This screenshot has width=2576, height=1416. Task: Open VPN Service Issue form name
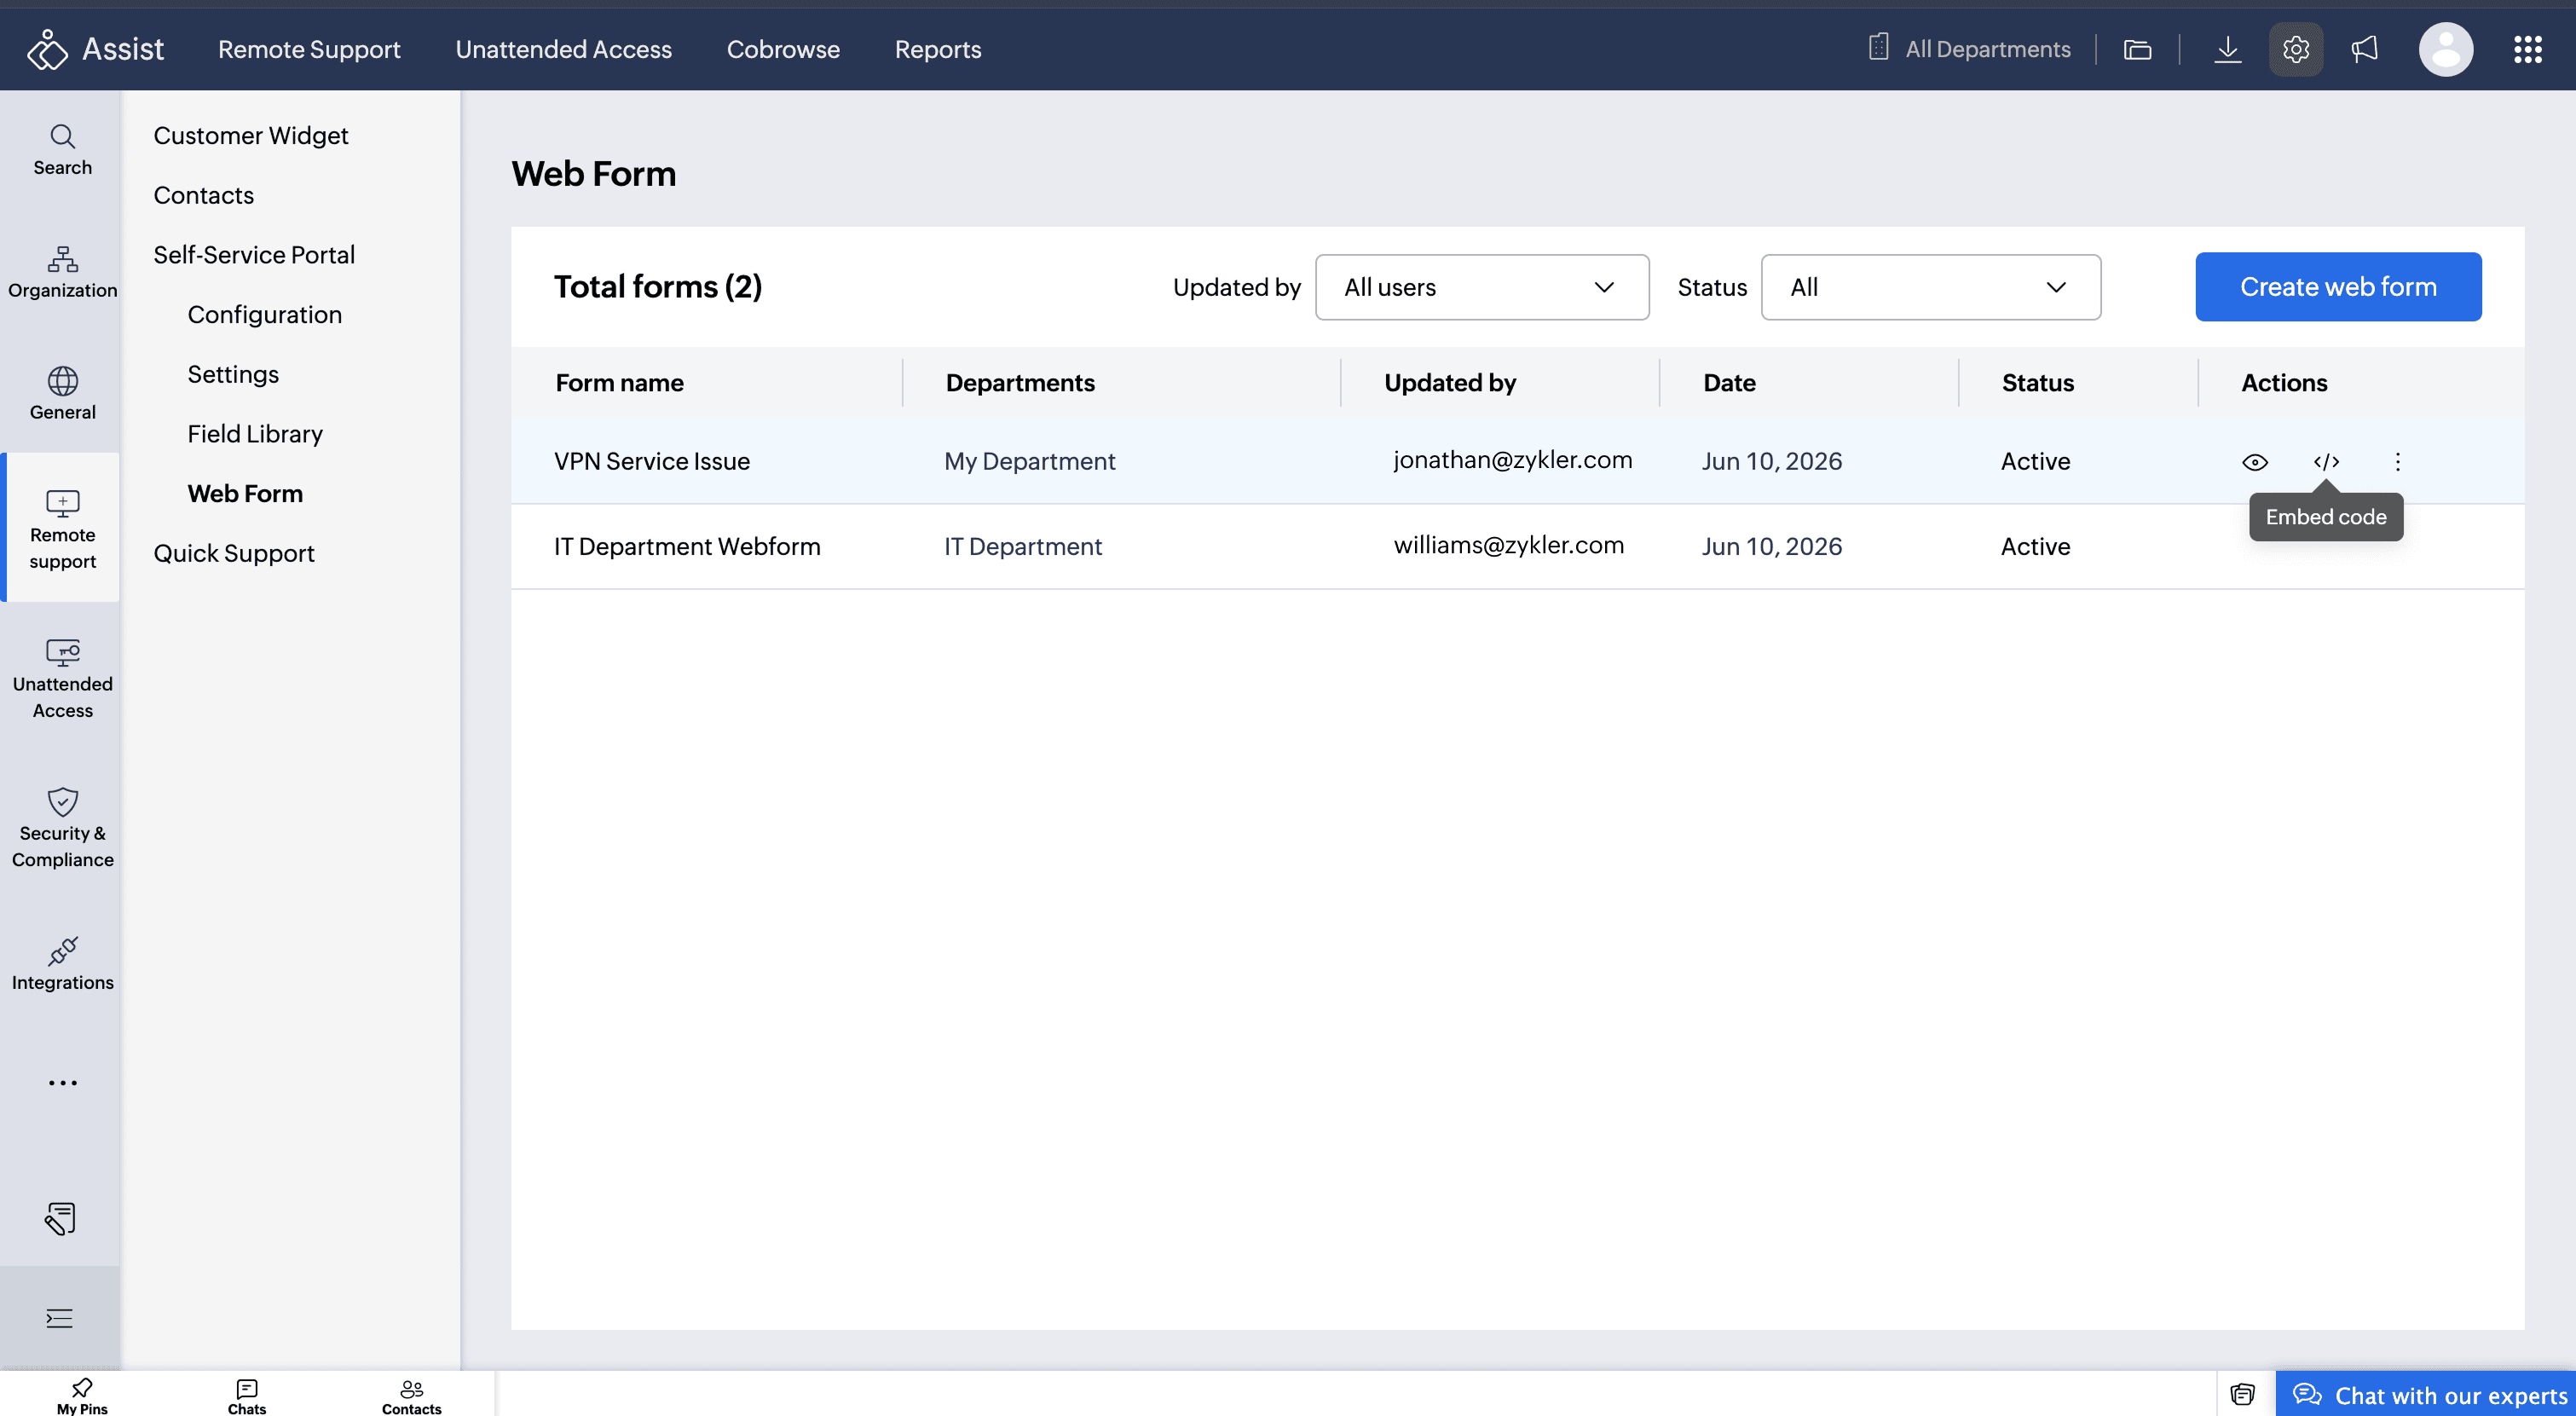point(652,461)
